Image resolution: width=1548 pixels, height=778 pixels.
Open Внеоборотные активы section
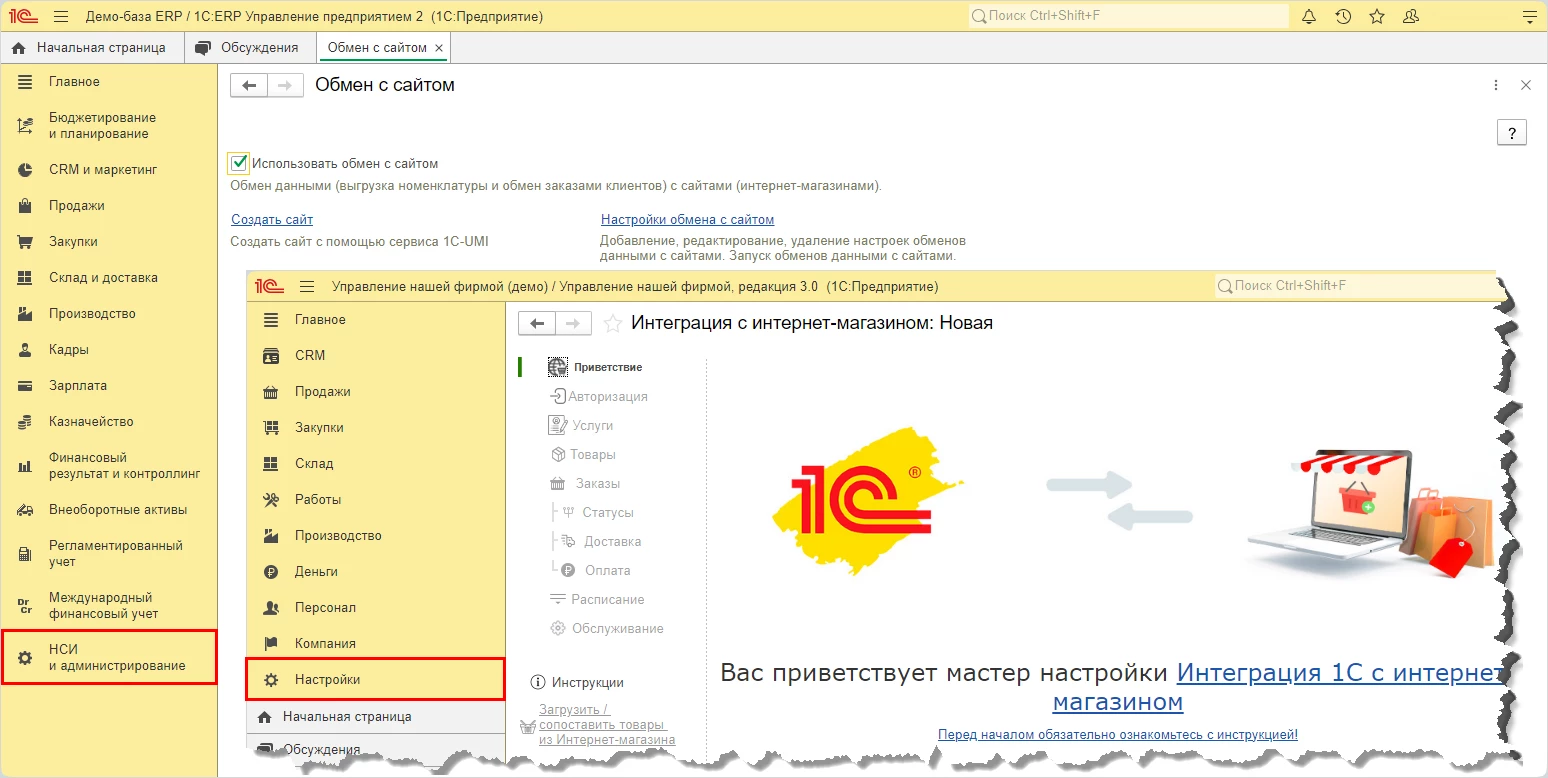point(109,510)
